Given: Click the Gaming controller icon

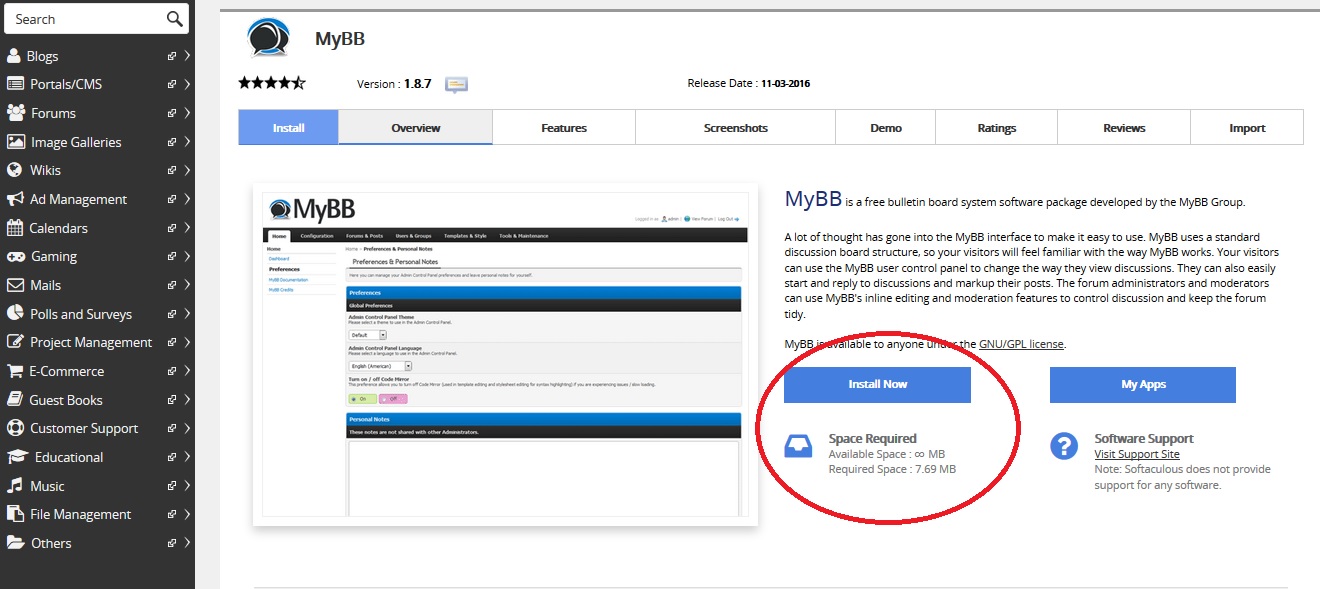Looking at the screenshot, I should tap(15, 257).
